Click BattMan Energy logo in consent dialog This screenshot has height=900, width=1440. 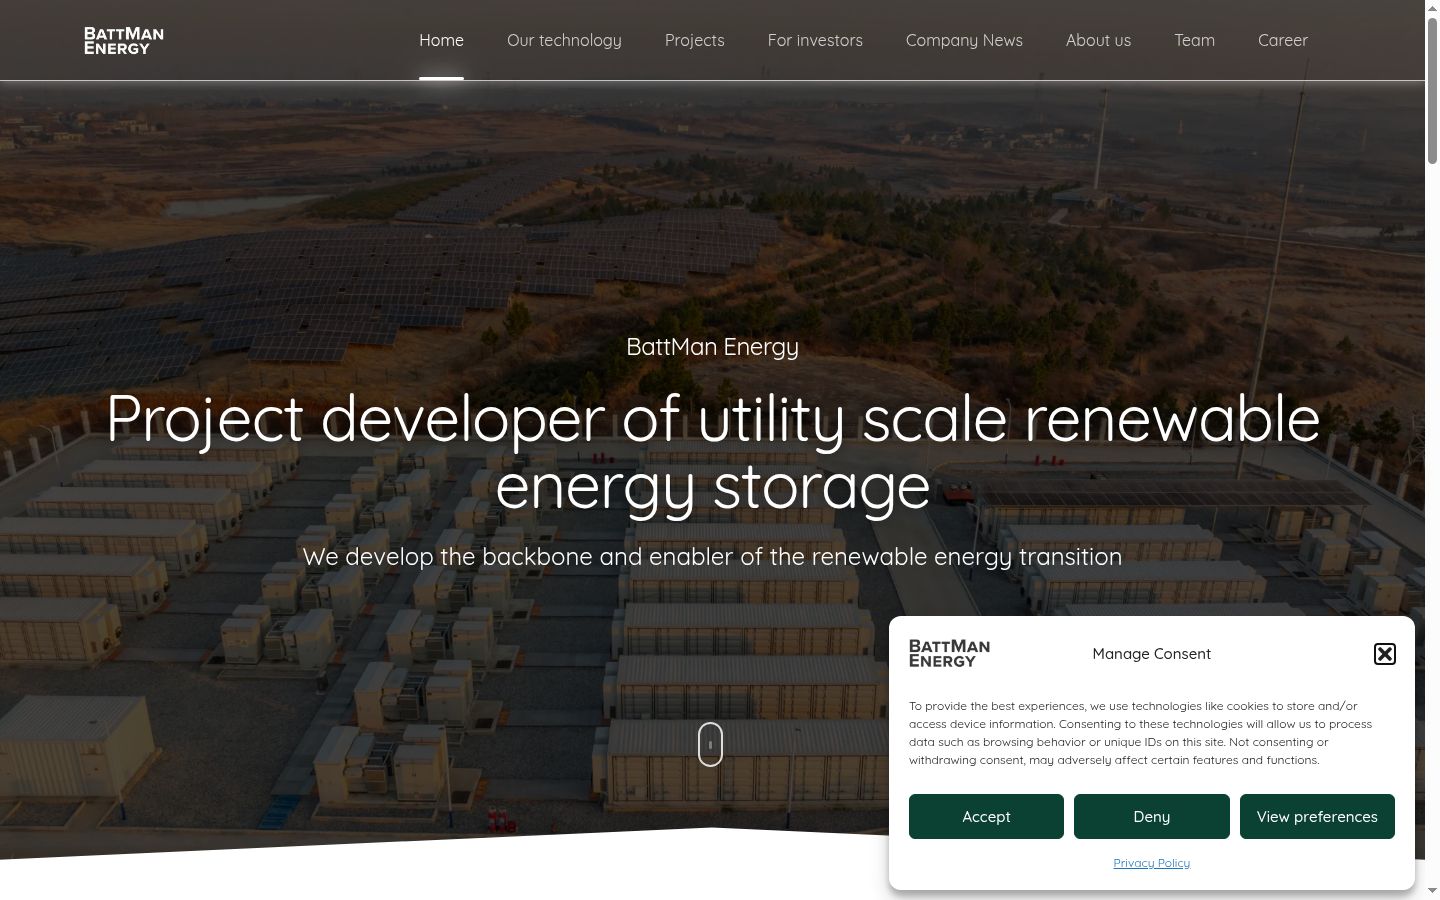(x=949, y=653)
